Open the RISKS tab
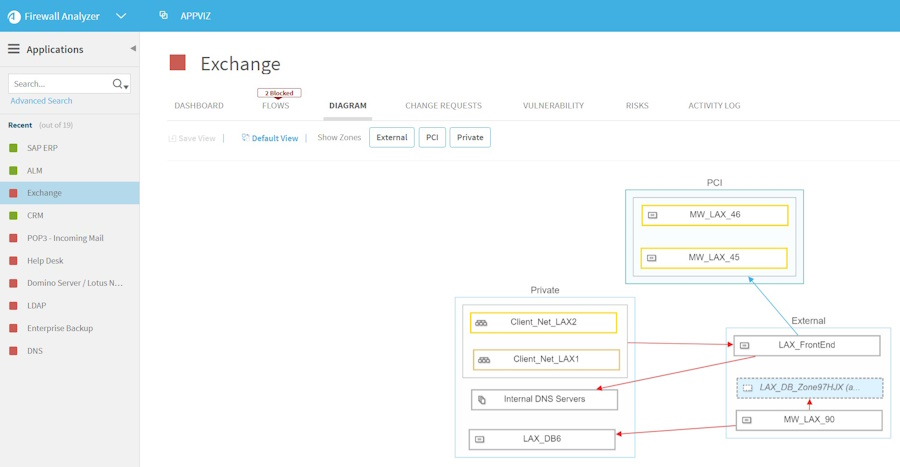This screenshot has width=900, height=467. 637,106
